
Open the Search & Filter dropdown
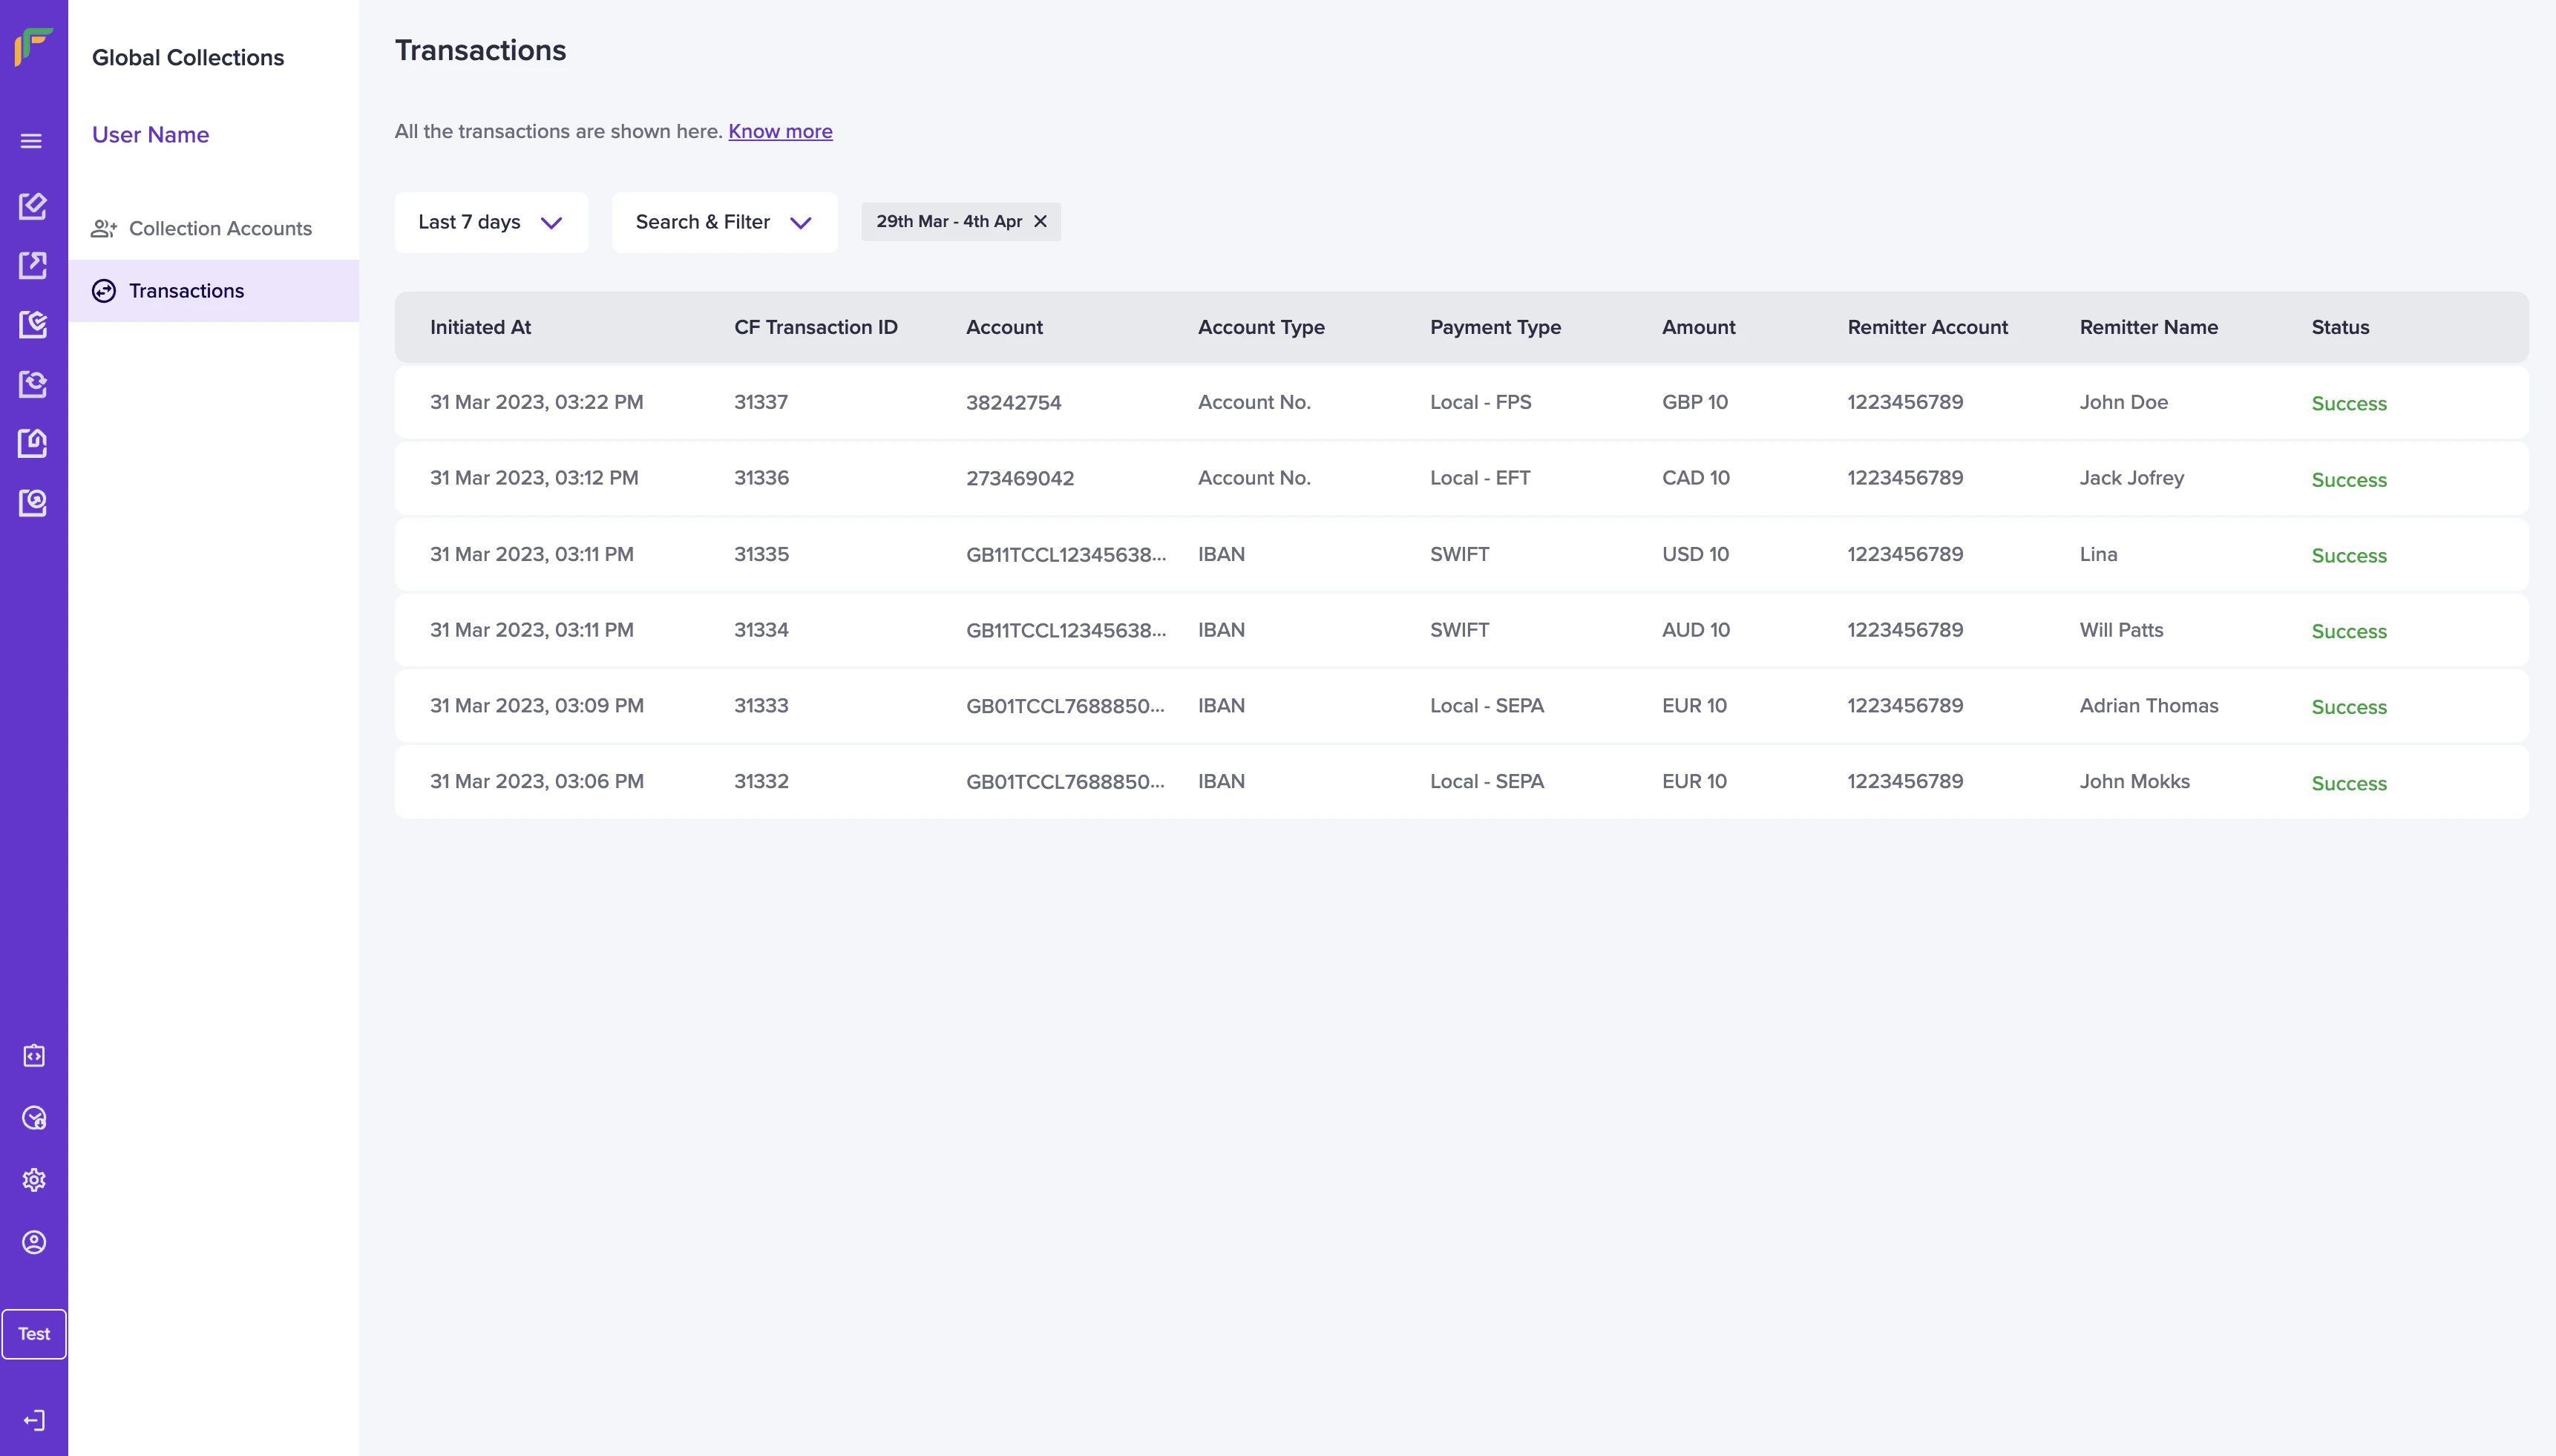coord(724,222)
